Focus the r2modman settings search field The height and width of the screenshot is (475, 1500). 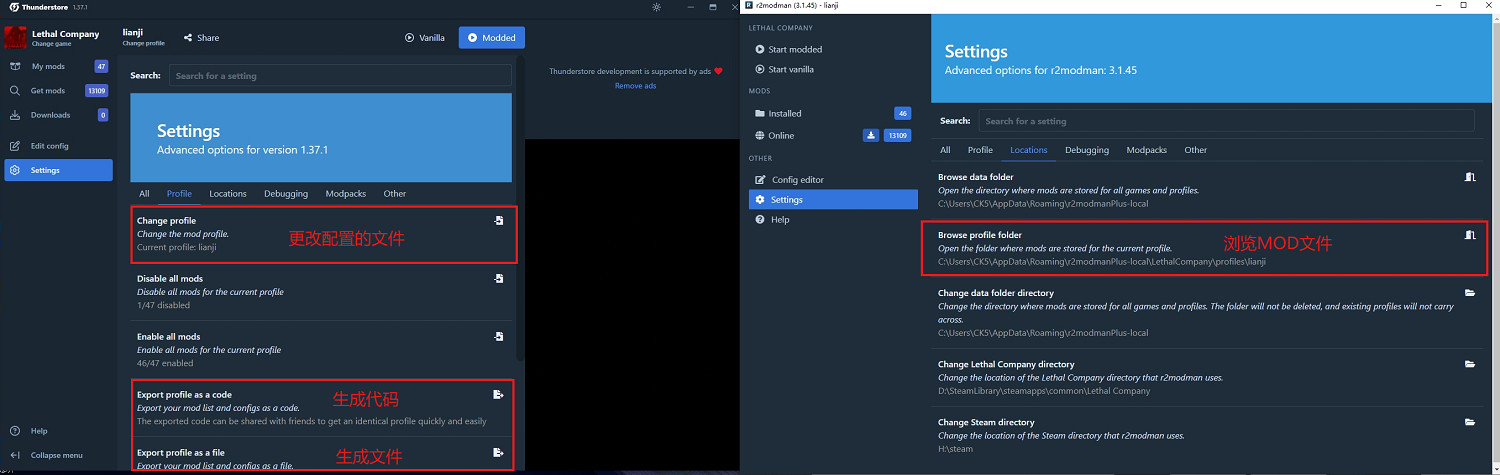(x=1225, y=121)
